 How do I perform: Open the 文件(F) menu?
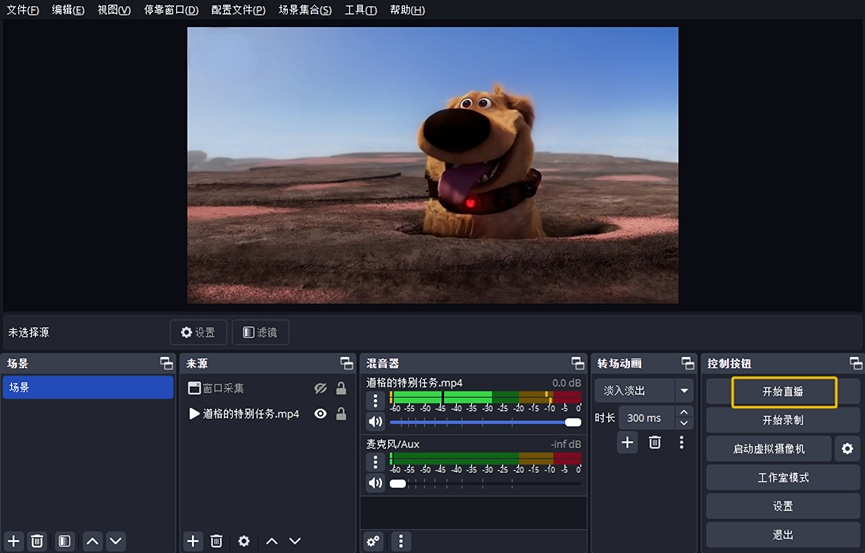[22, 10]
